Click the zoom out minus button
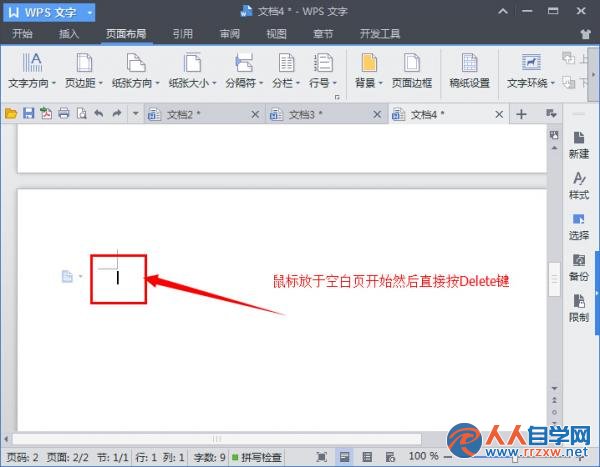Screen dimensions: 600x467 447,457
